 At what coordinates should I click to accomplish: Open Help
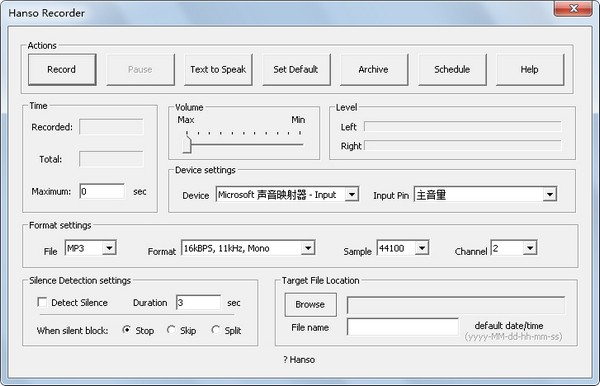pos(530,70)
